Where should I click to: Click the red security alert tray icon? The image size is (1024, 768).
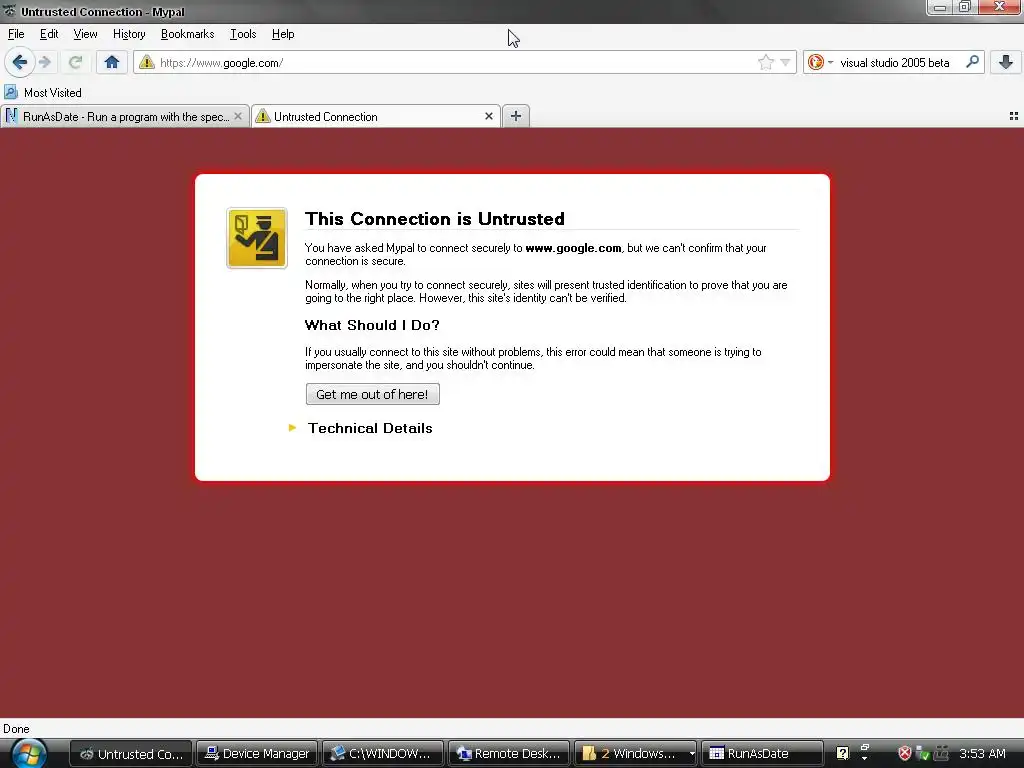(904, 754)
